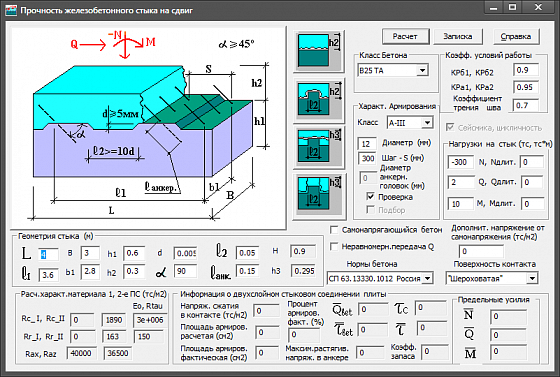Select the flat joint type icon with h2

(319, 51)
